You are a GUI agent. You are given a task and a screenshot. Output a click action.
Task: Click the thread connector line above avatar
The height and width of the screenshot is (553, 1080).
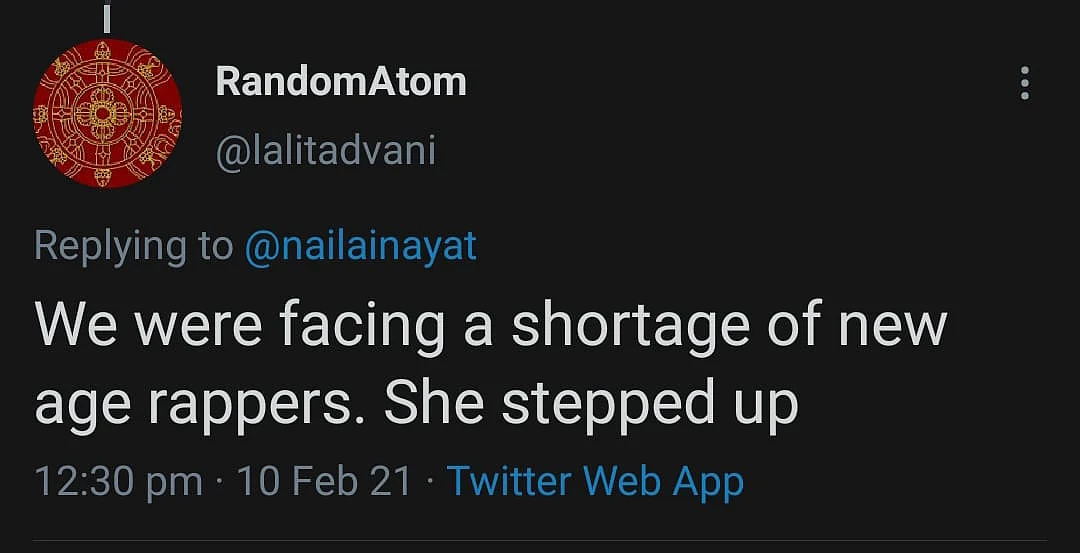click(106, 17)
